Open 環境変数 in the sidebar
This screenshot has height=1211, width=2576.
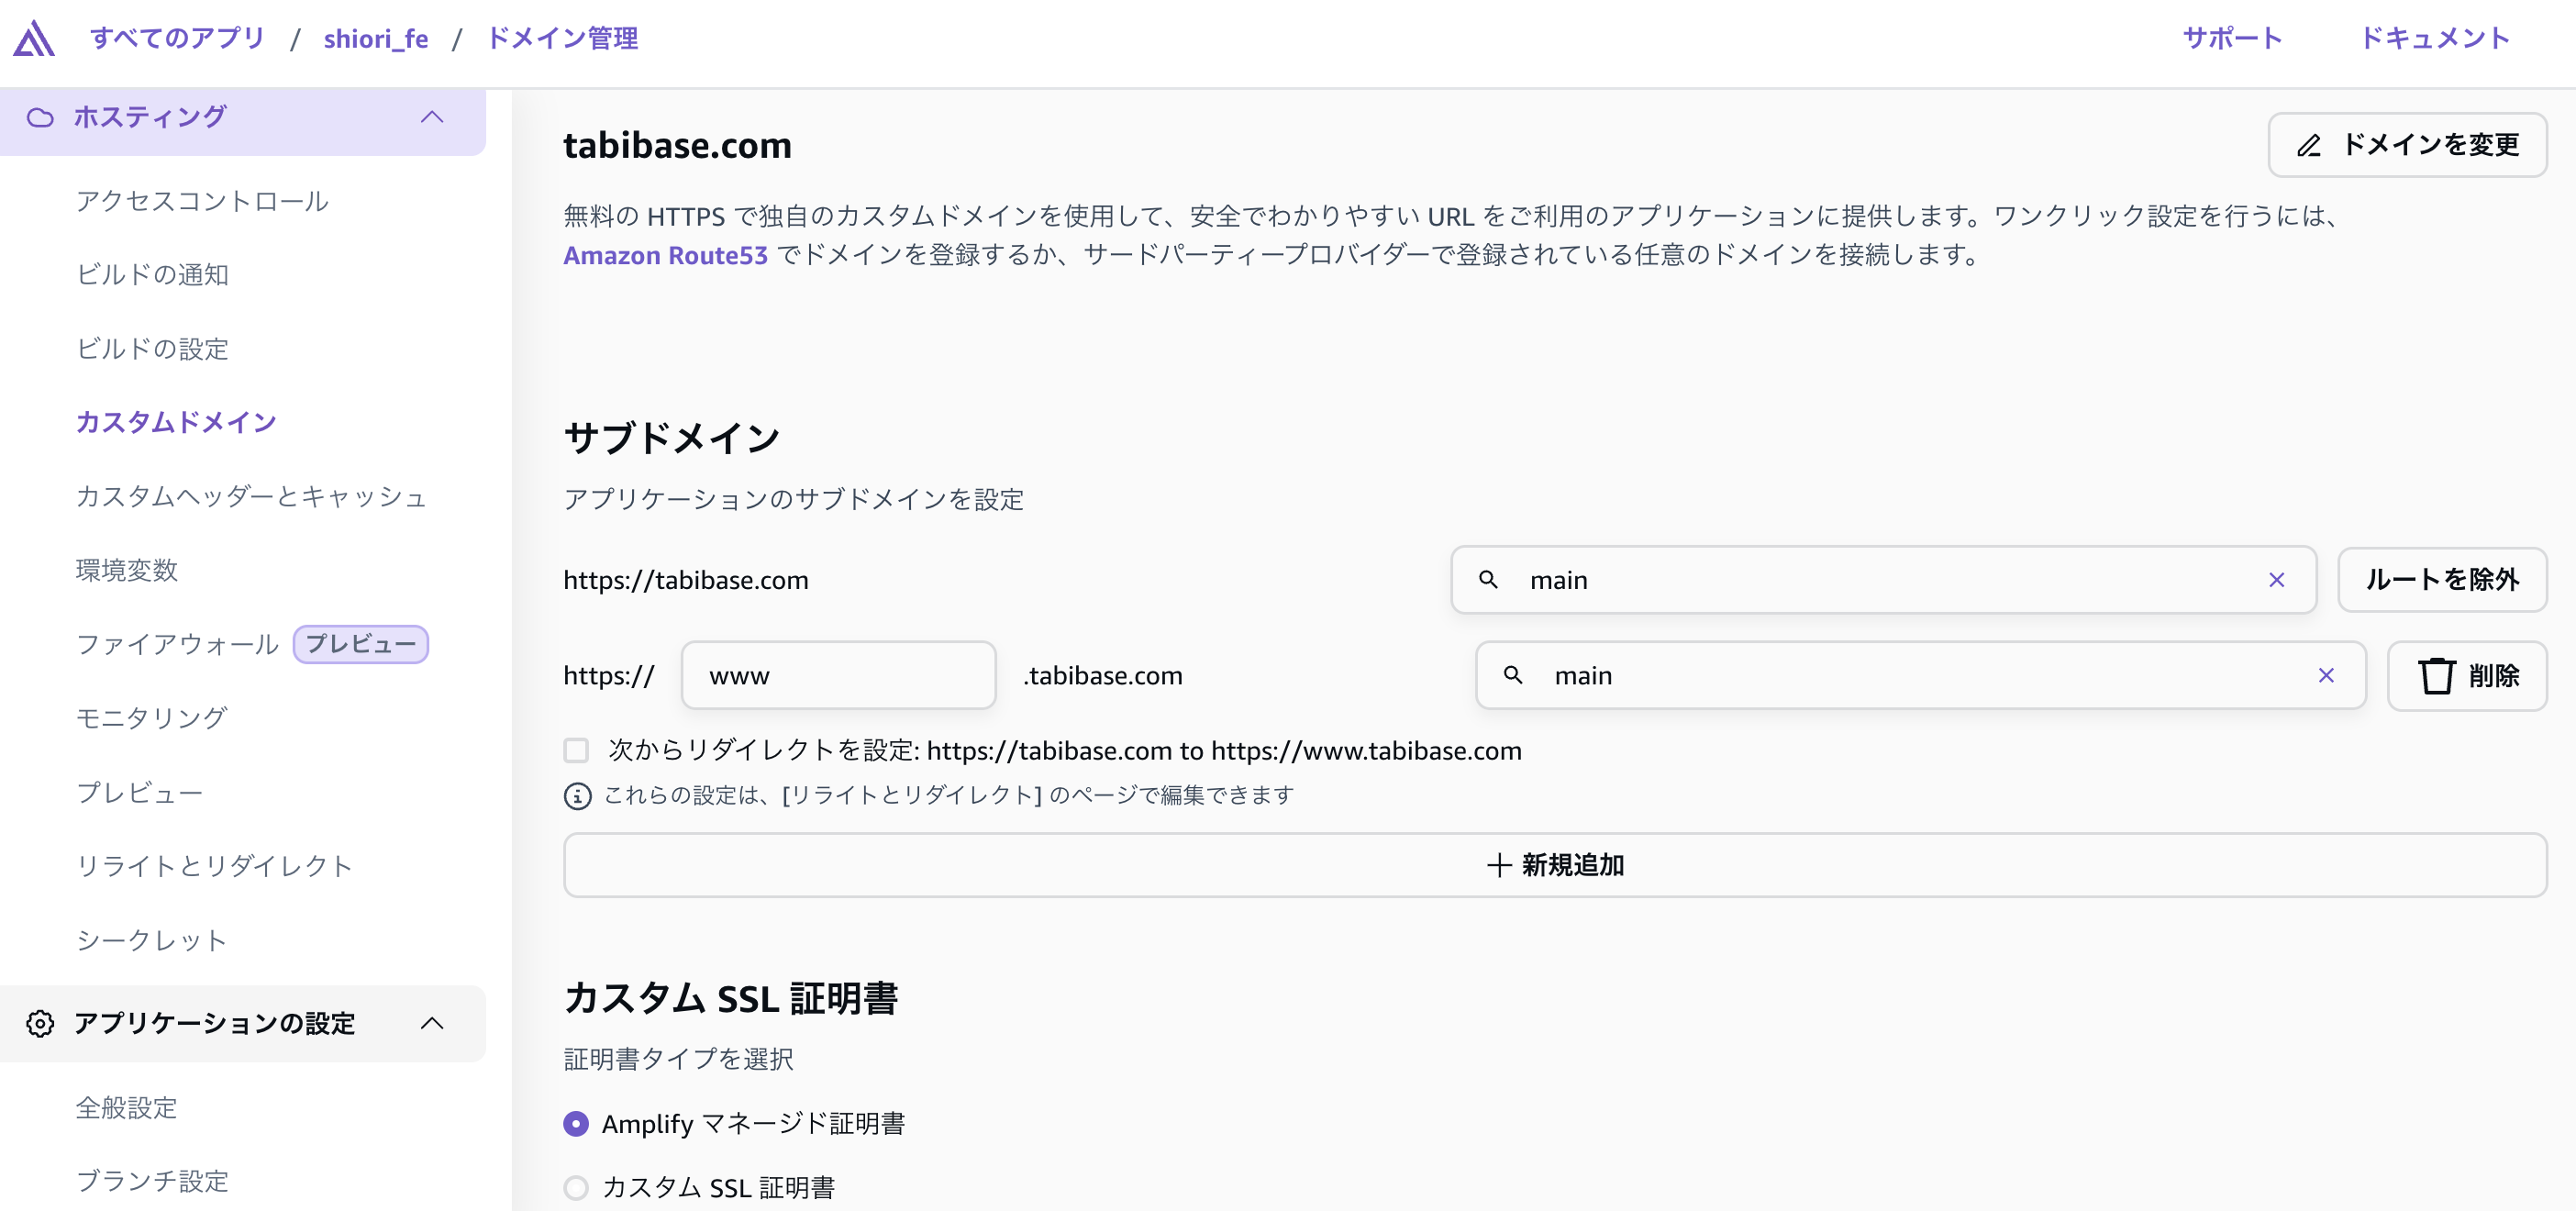(x=127, y=570)
